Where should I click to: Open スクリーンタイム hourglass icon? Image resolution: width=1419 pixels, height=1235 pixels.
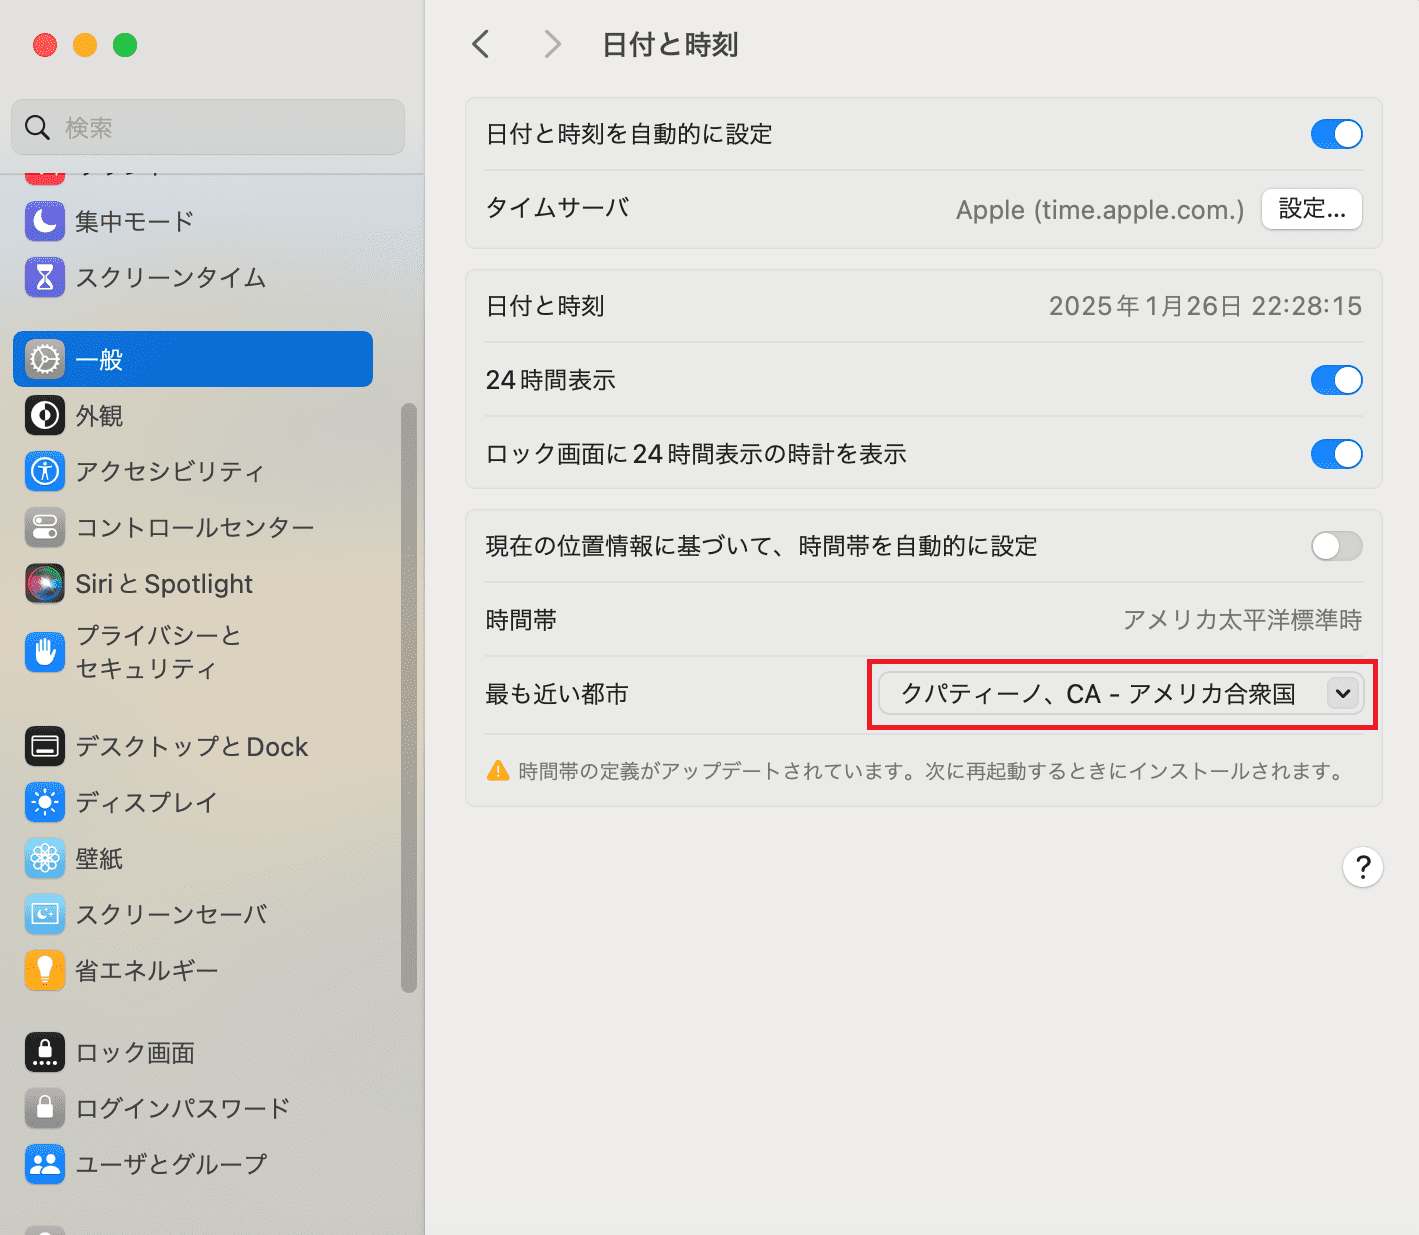[x=45, y=277]
